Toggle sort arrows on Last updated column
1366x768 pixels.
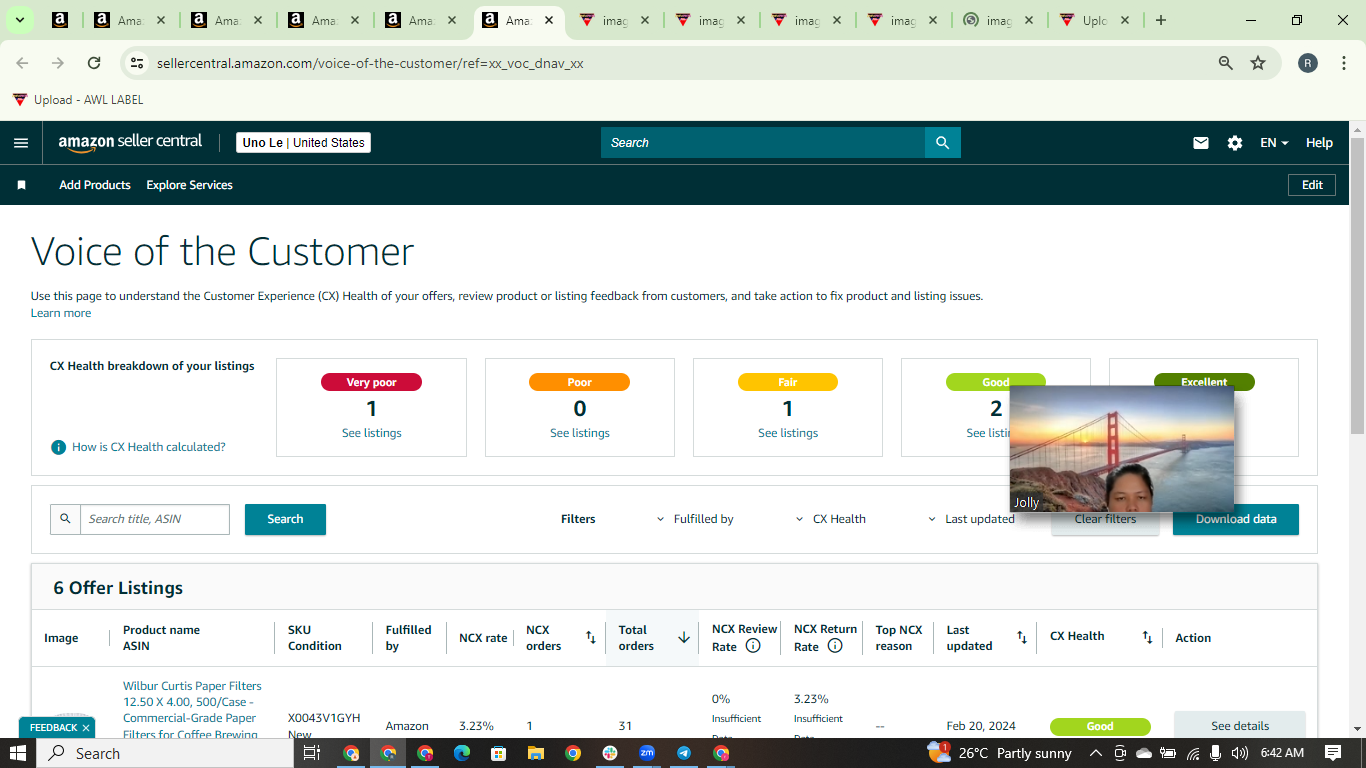1021,637
